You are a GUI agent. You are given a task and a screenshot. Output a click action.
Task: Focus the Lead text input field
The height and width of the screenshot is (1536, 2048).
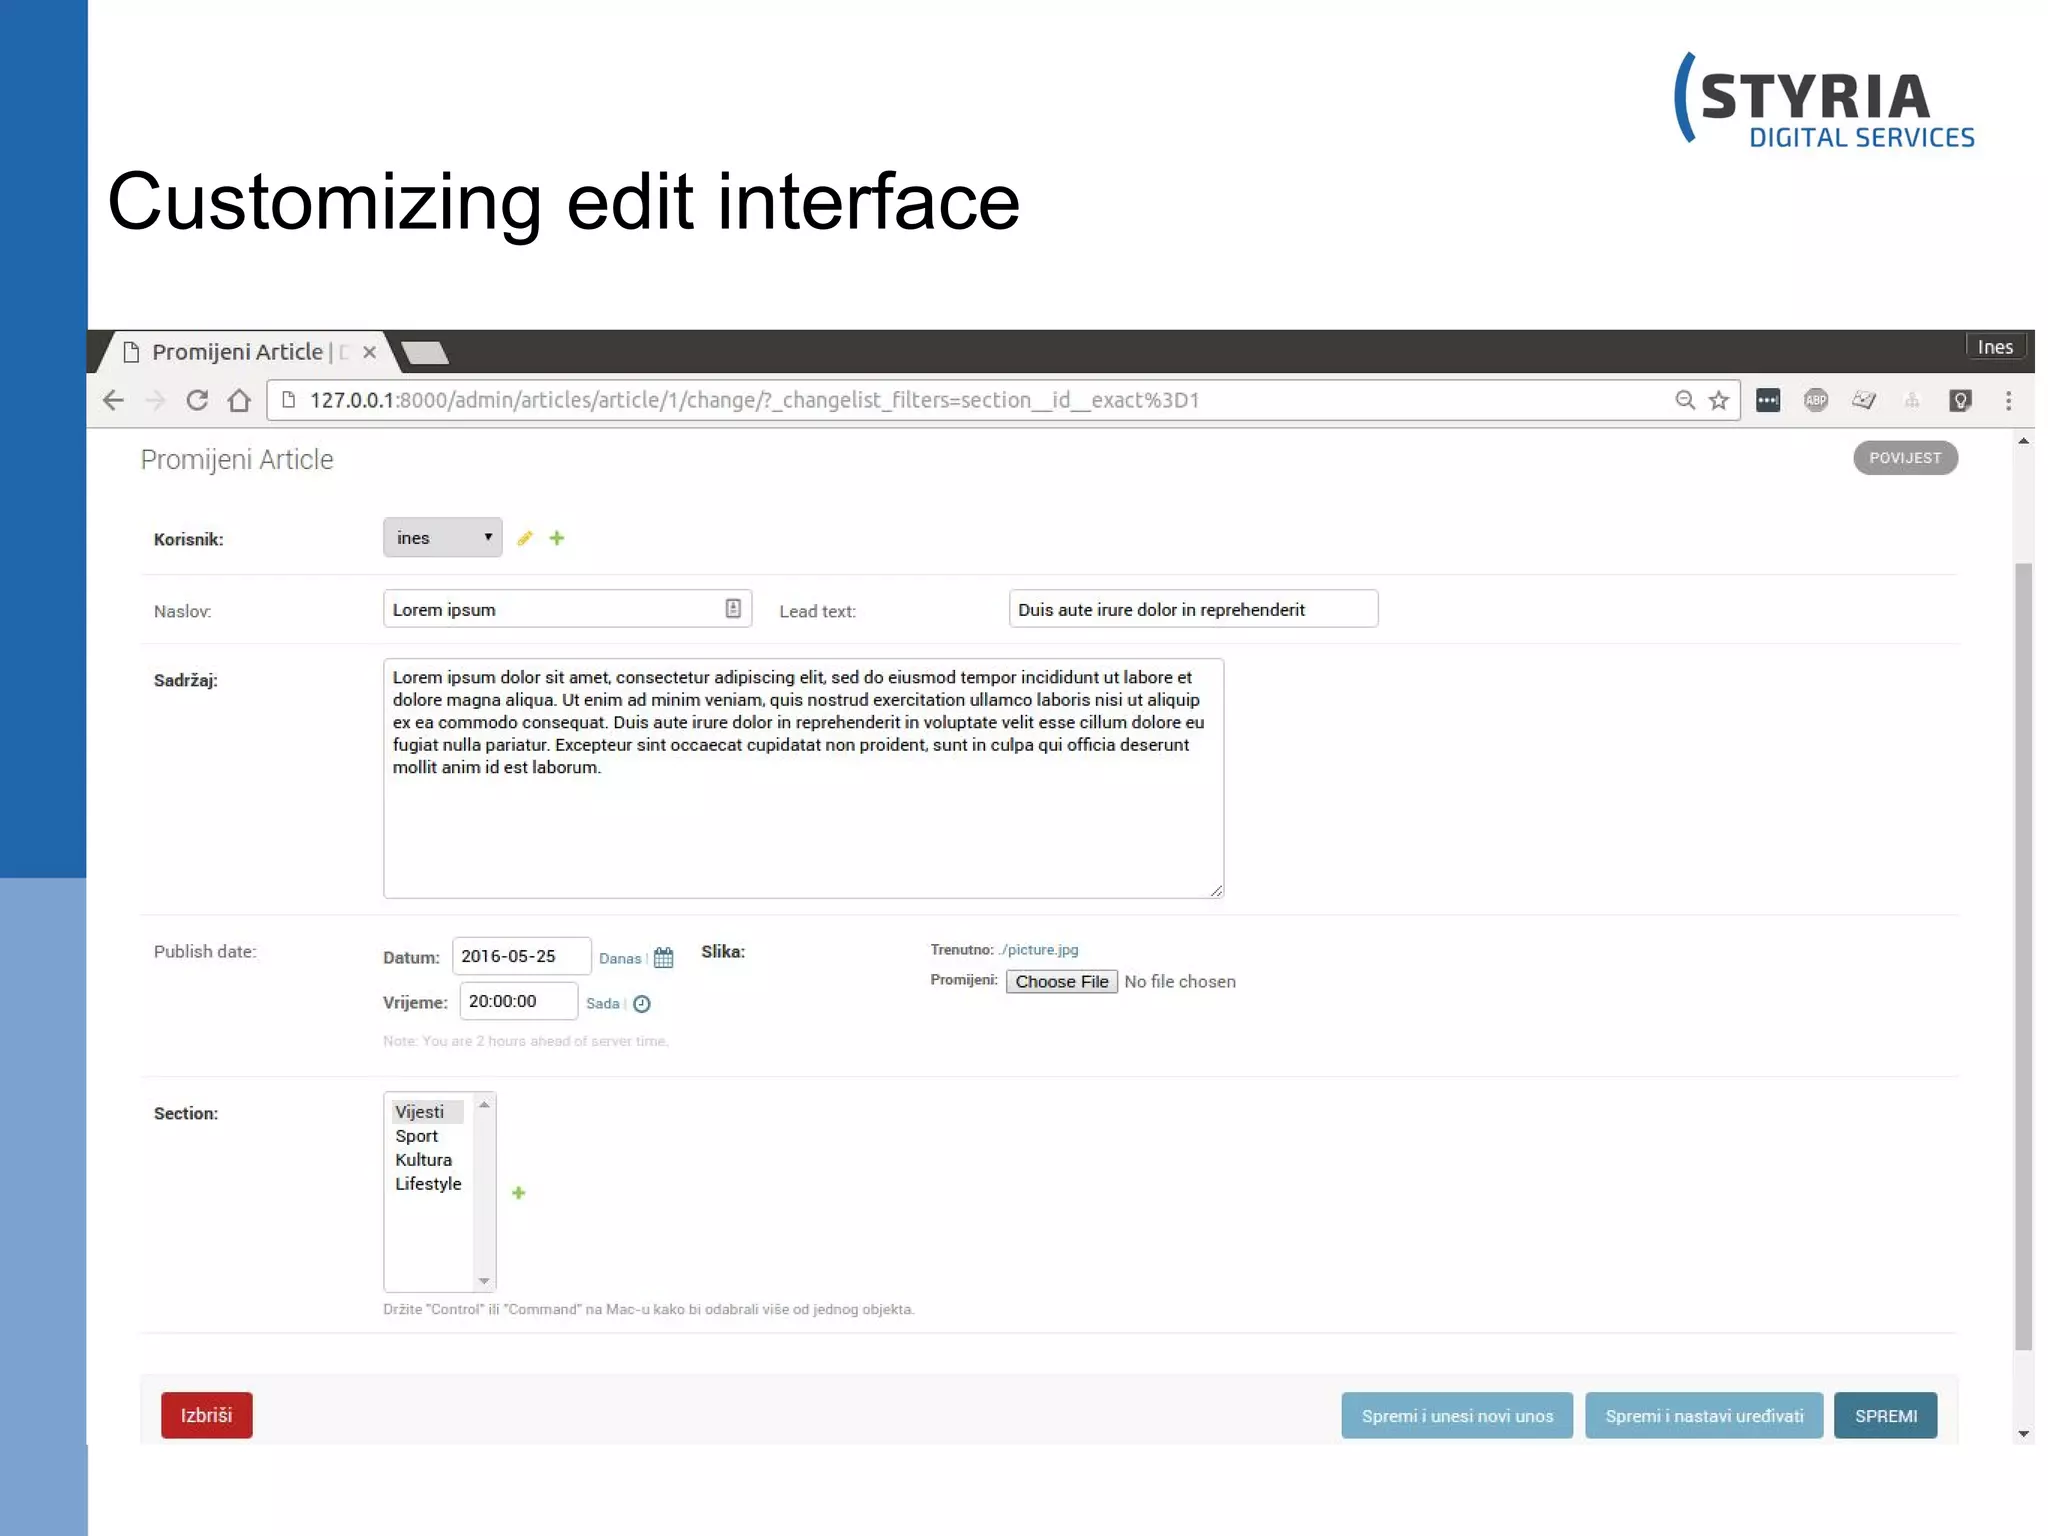1193,609
